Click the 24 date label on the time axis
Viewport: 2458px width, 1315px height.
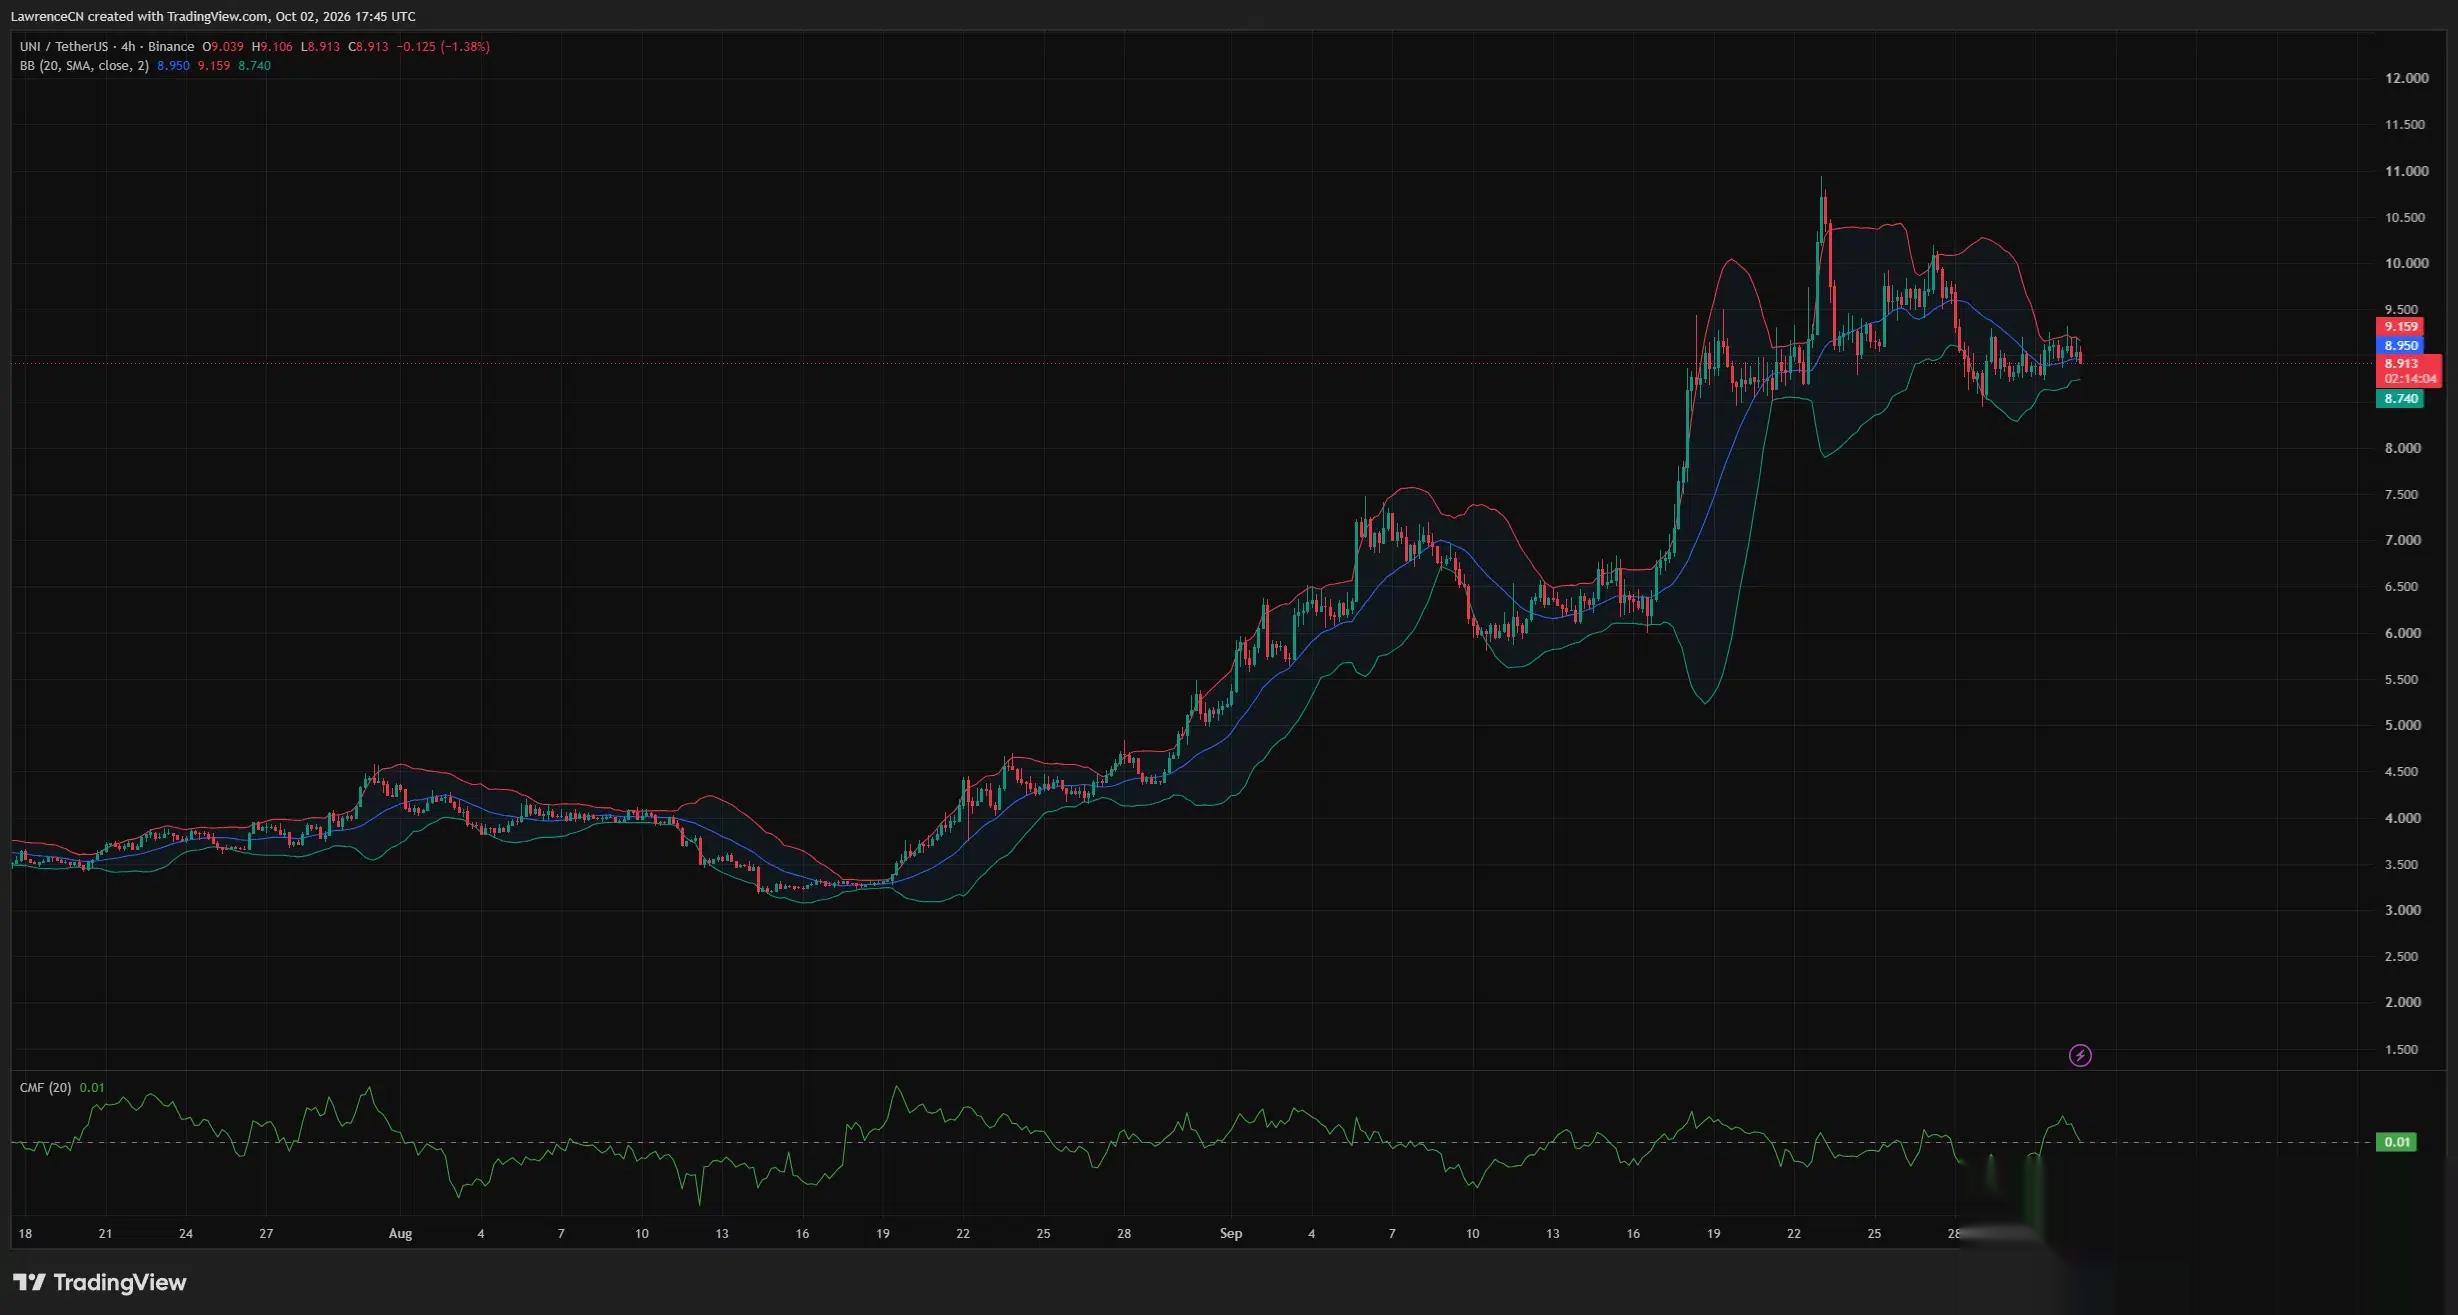(186, 1233)
